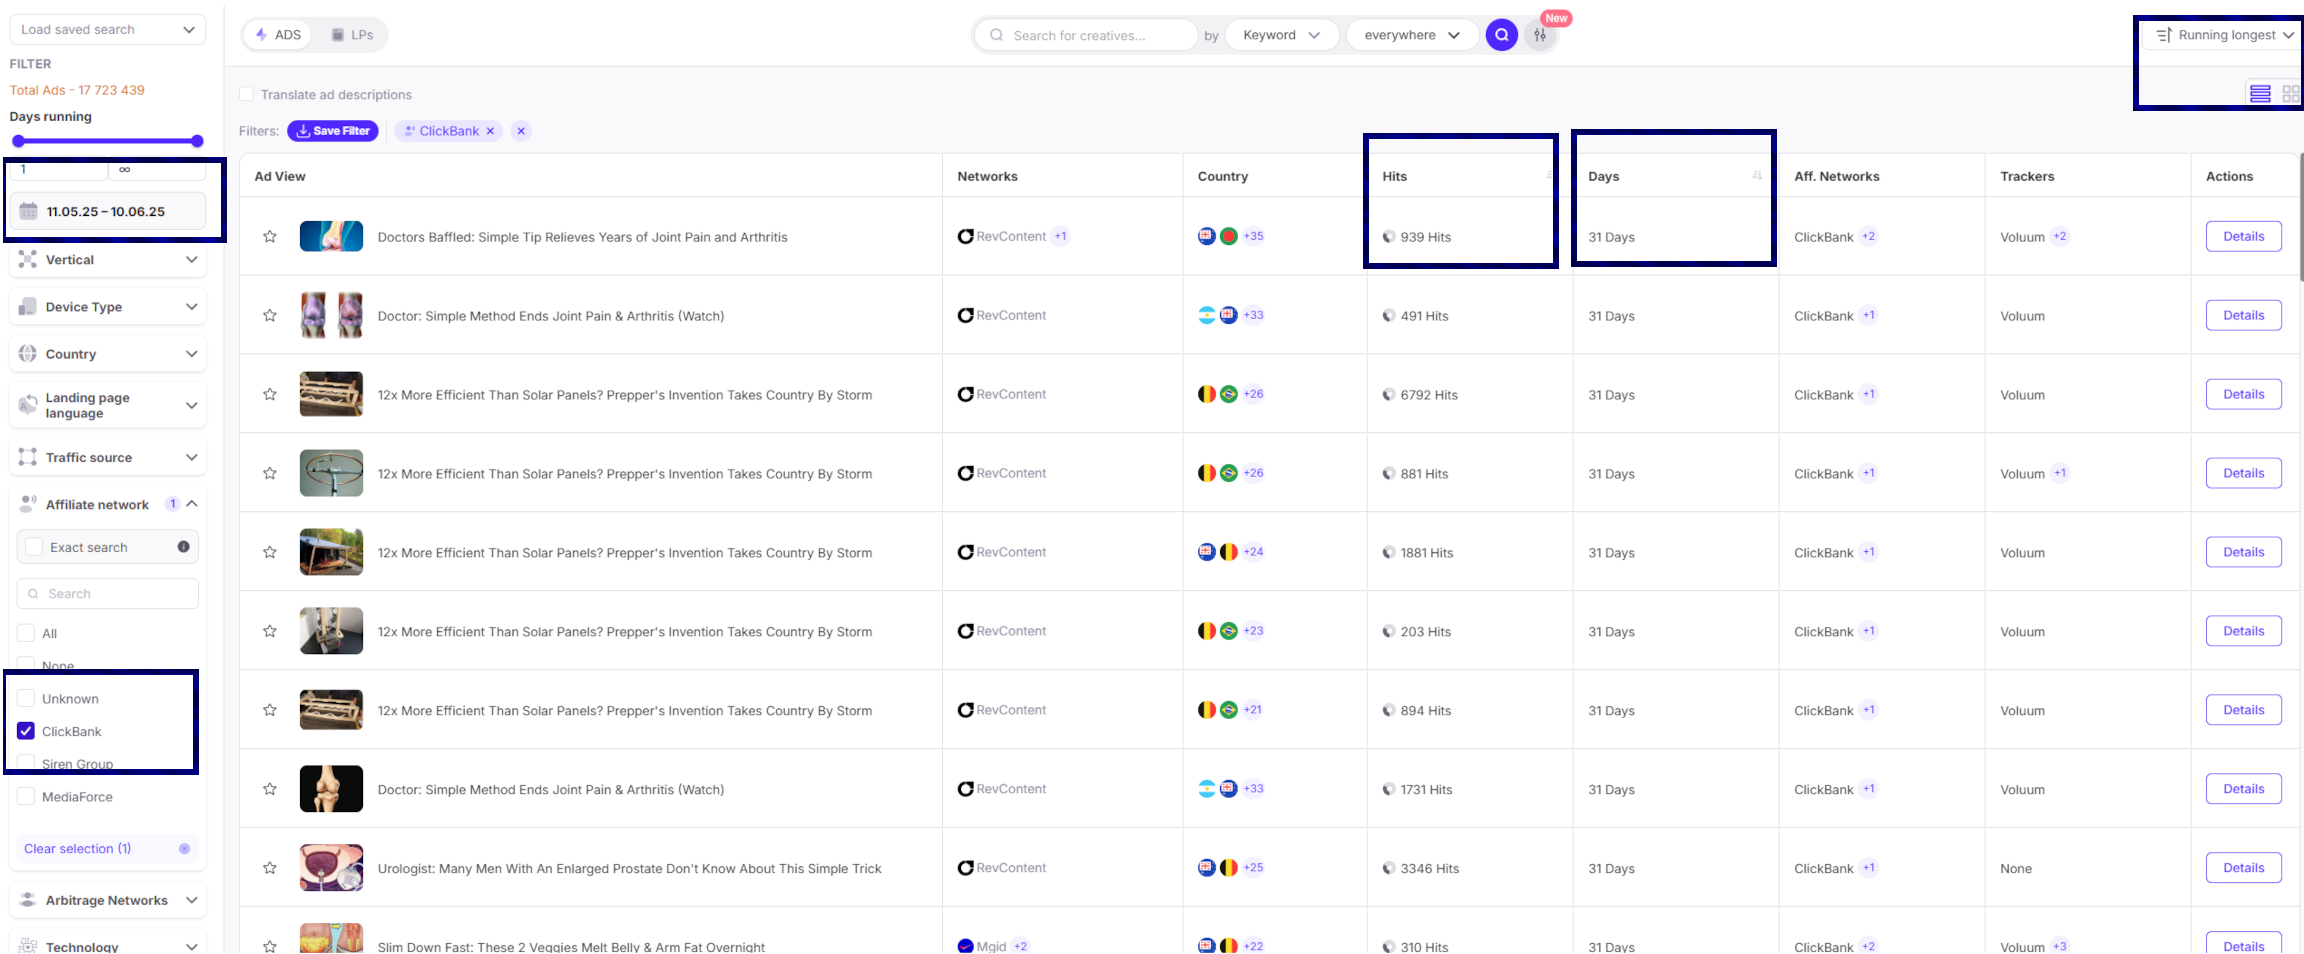Star the Urologist enlarged prostate ad
The height and width of the screenshot is (954, 2304).
[270, 868]
